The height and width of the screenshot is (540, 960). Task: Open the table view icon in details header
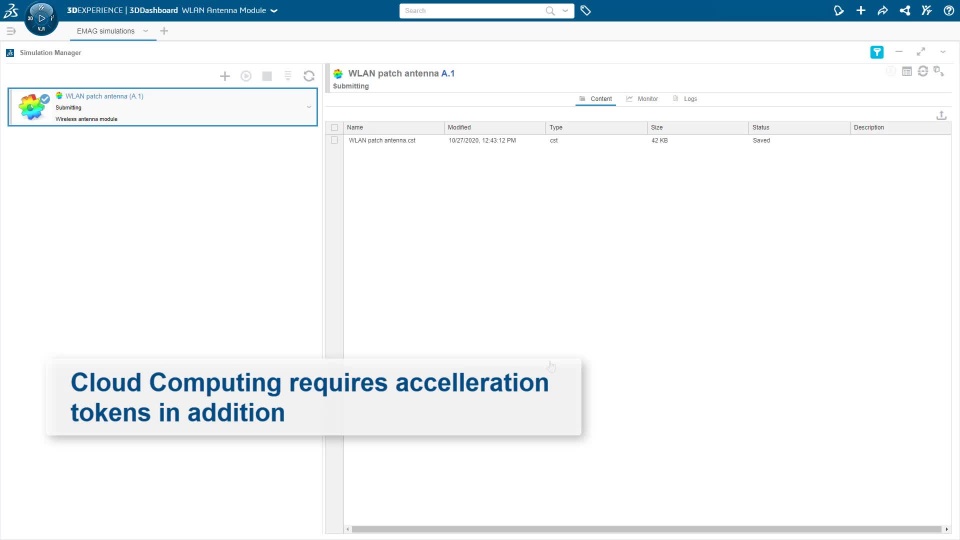(907, 72)
